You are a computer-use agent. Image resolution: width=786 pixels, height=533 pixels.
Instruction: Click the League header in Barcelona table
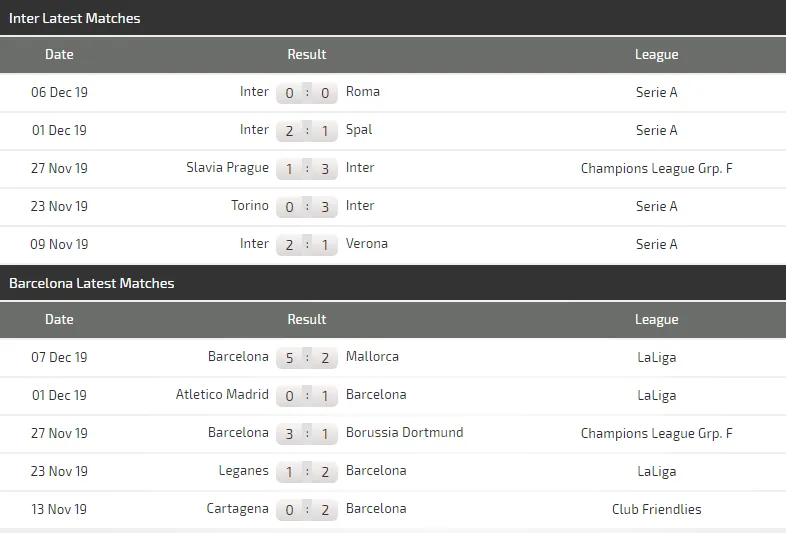tap(656, 320)
